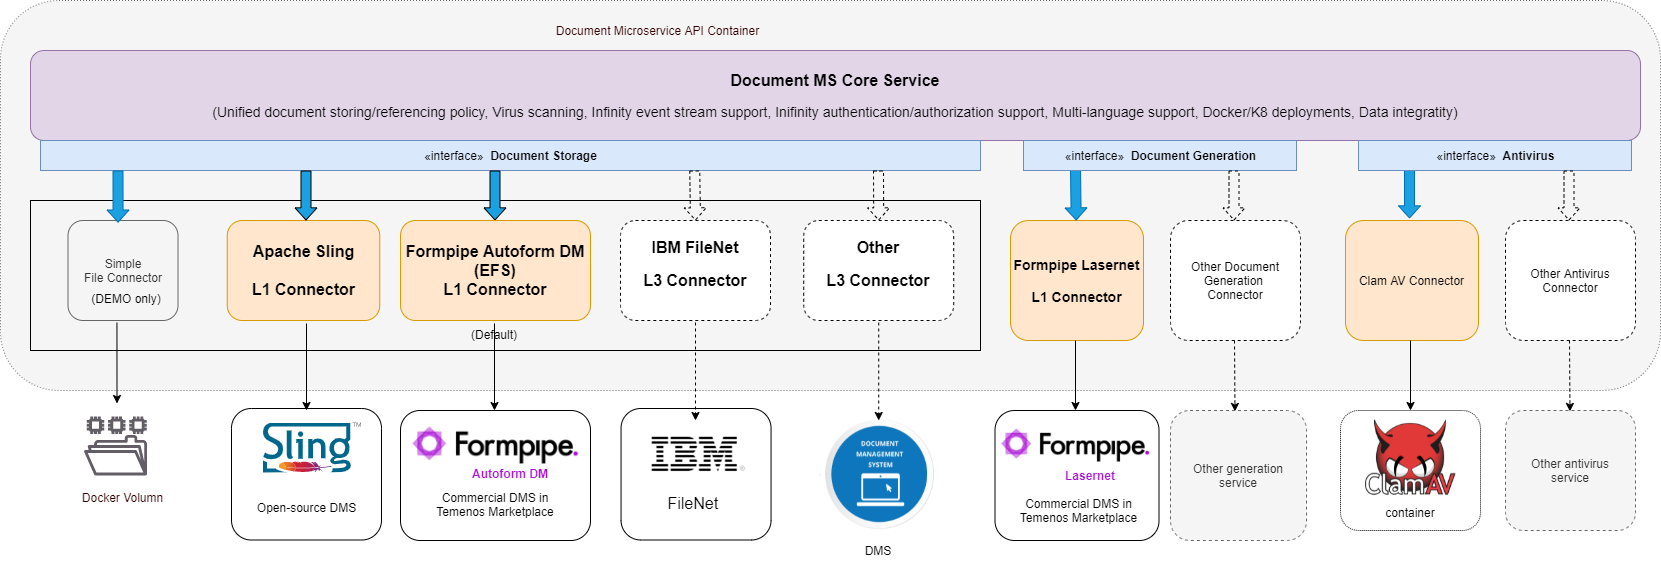Click blue arrow above Apache Sling connector
Screen dimensions: 1661x564
(x=306, y=195)
